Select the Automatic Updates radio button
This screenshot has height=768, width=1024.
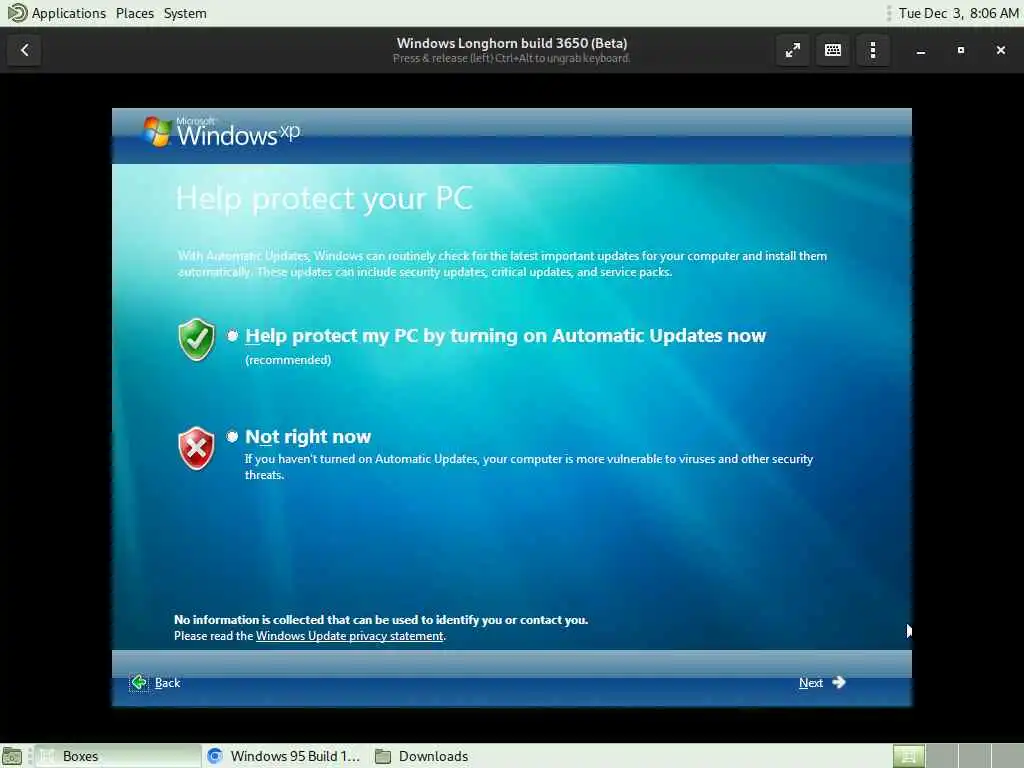click(232, 336)
